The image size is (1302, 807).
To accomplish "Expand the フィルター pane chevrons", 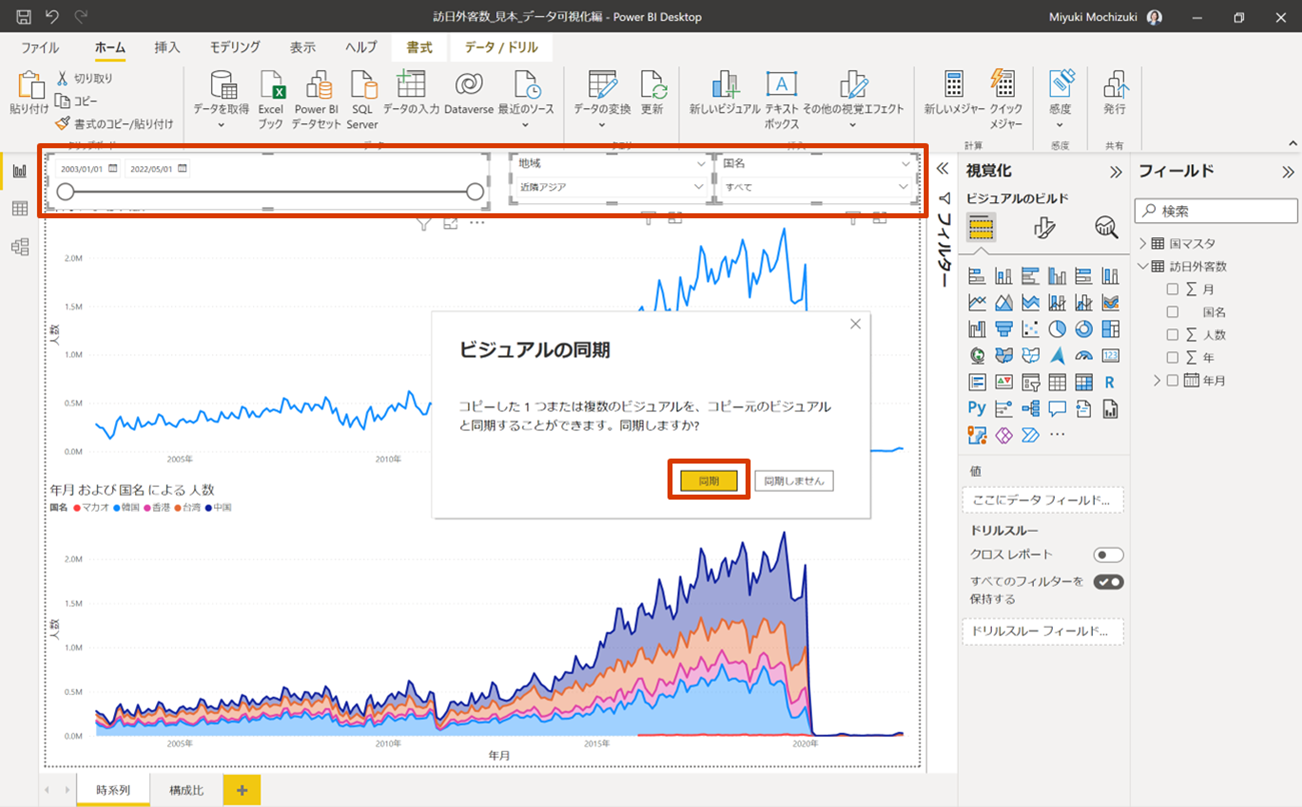I will (942, 169).
